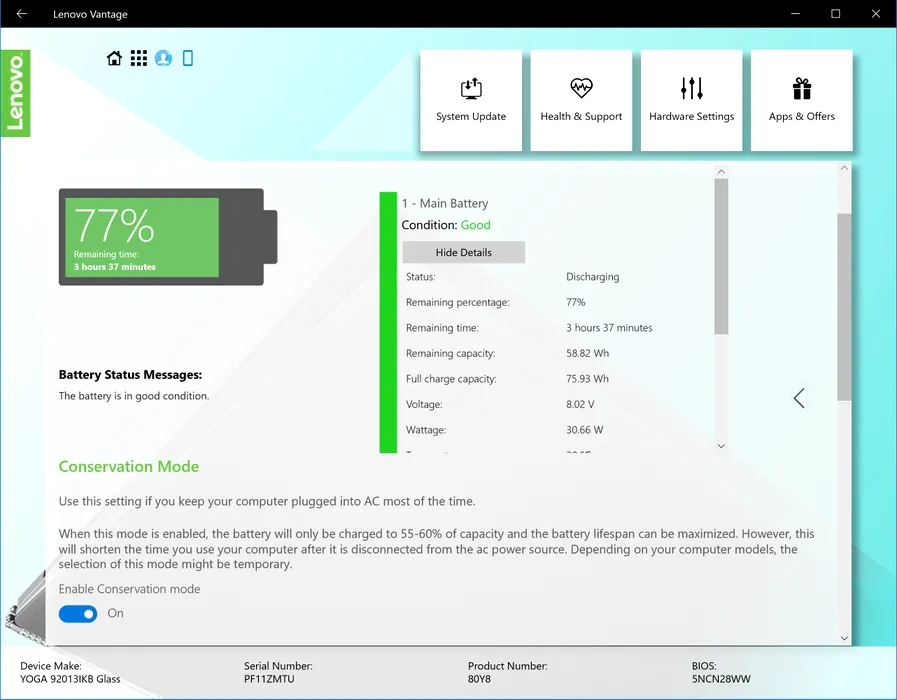Screen dimensions: 897x700
Task: Click the 'Good' condition value
Action: 476,225
